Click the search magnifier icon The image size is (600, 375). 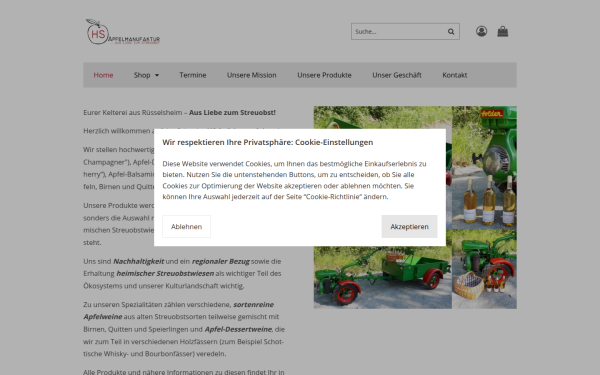tap(451, 32)
